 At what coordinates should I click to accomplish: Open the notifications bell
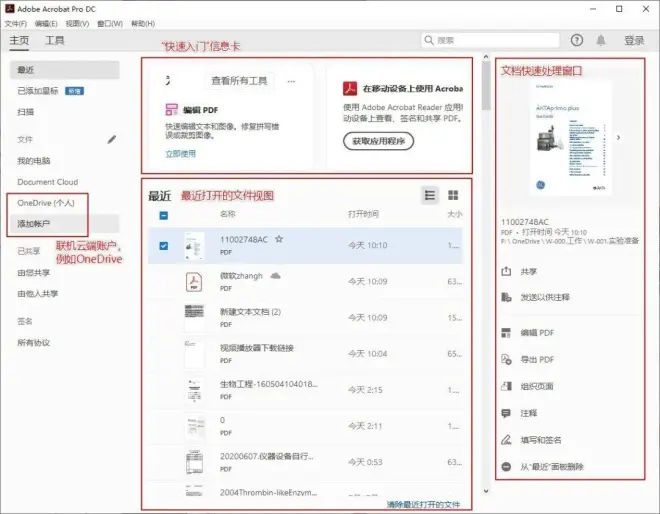[601, 40]
